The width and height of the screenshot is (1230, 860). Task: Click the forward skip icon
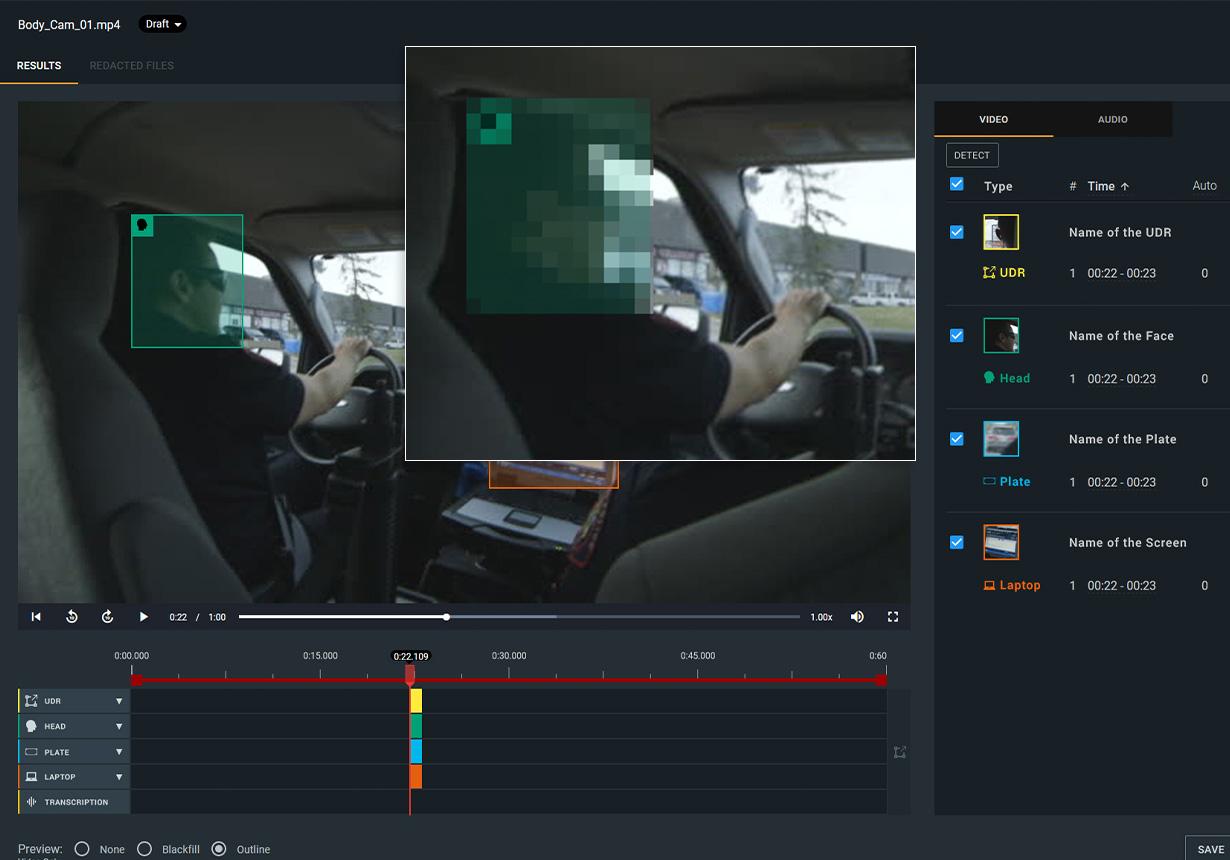[x=108, y=617]
